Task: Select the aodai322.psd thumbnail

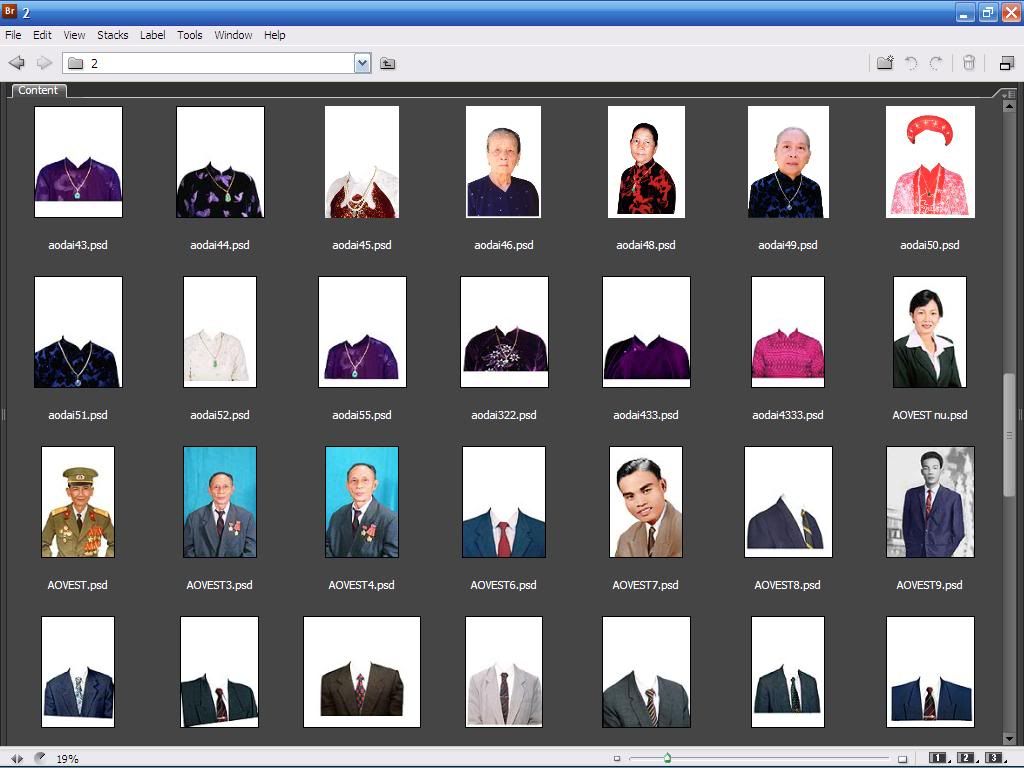Action: coord(504,332)
